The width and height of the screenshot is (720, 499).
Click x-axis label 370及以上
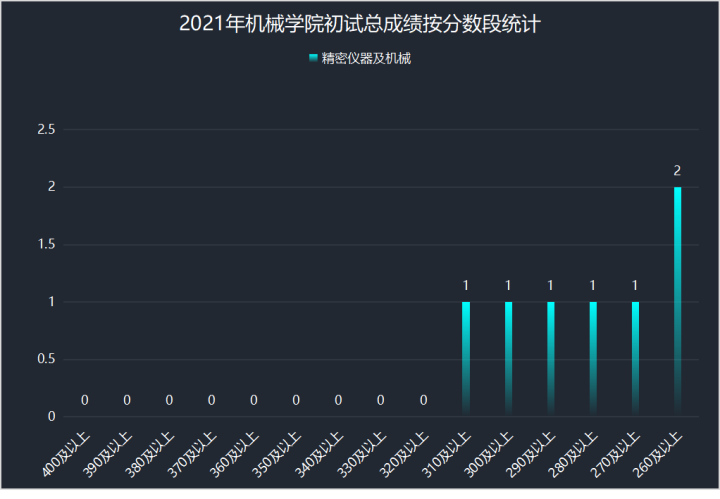pos(193,454)
